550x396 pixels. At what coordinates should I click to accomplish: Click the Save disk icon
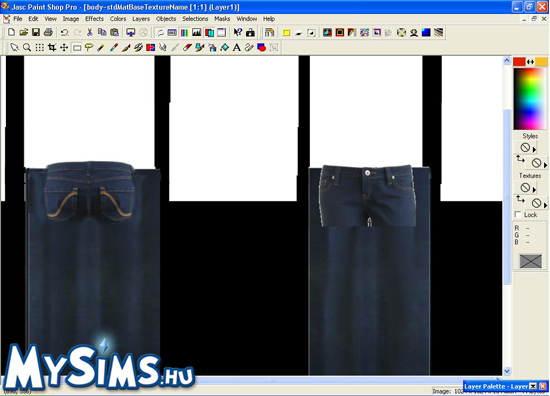coord(36,33)
